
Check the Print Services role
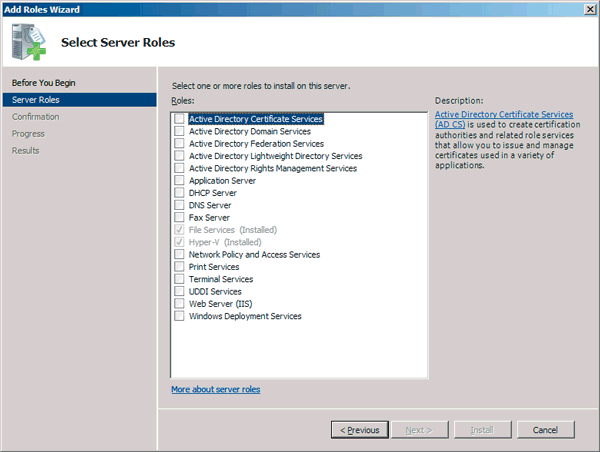pos(179,267)
